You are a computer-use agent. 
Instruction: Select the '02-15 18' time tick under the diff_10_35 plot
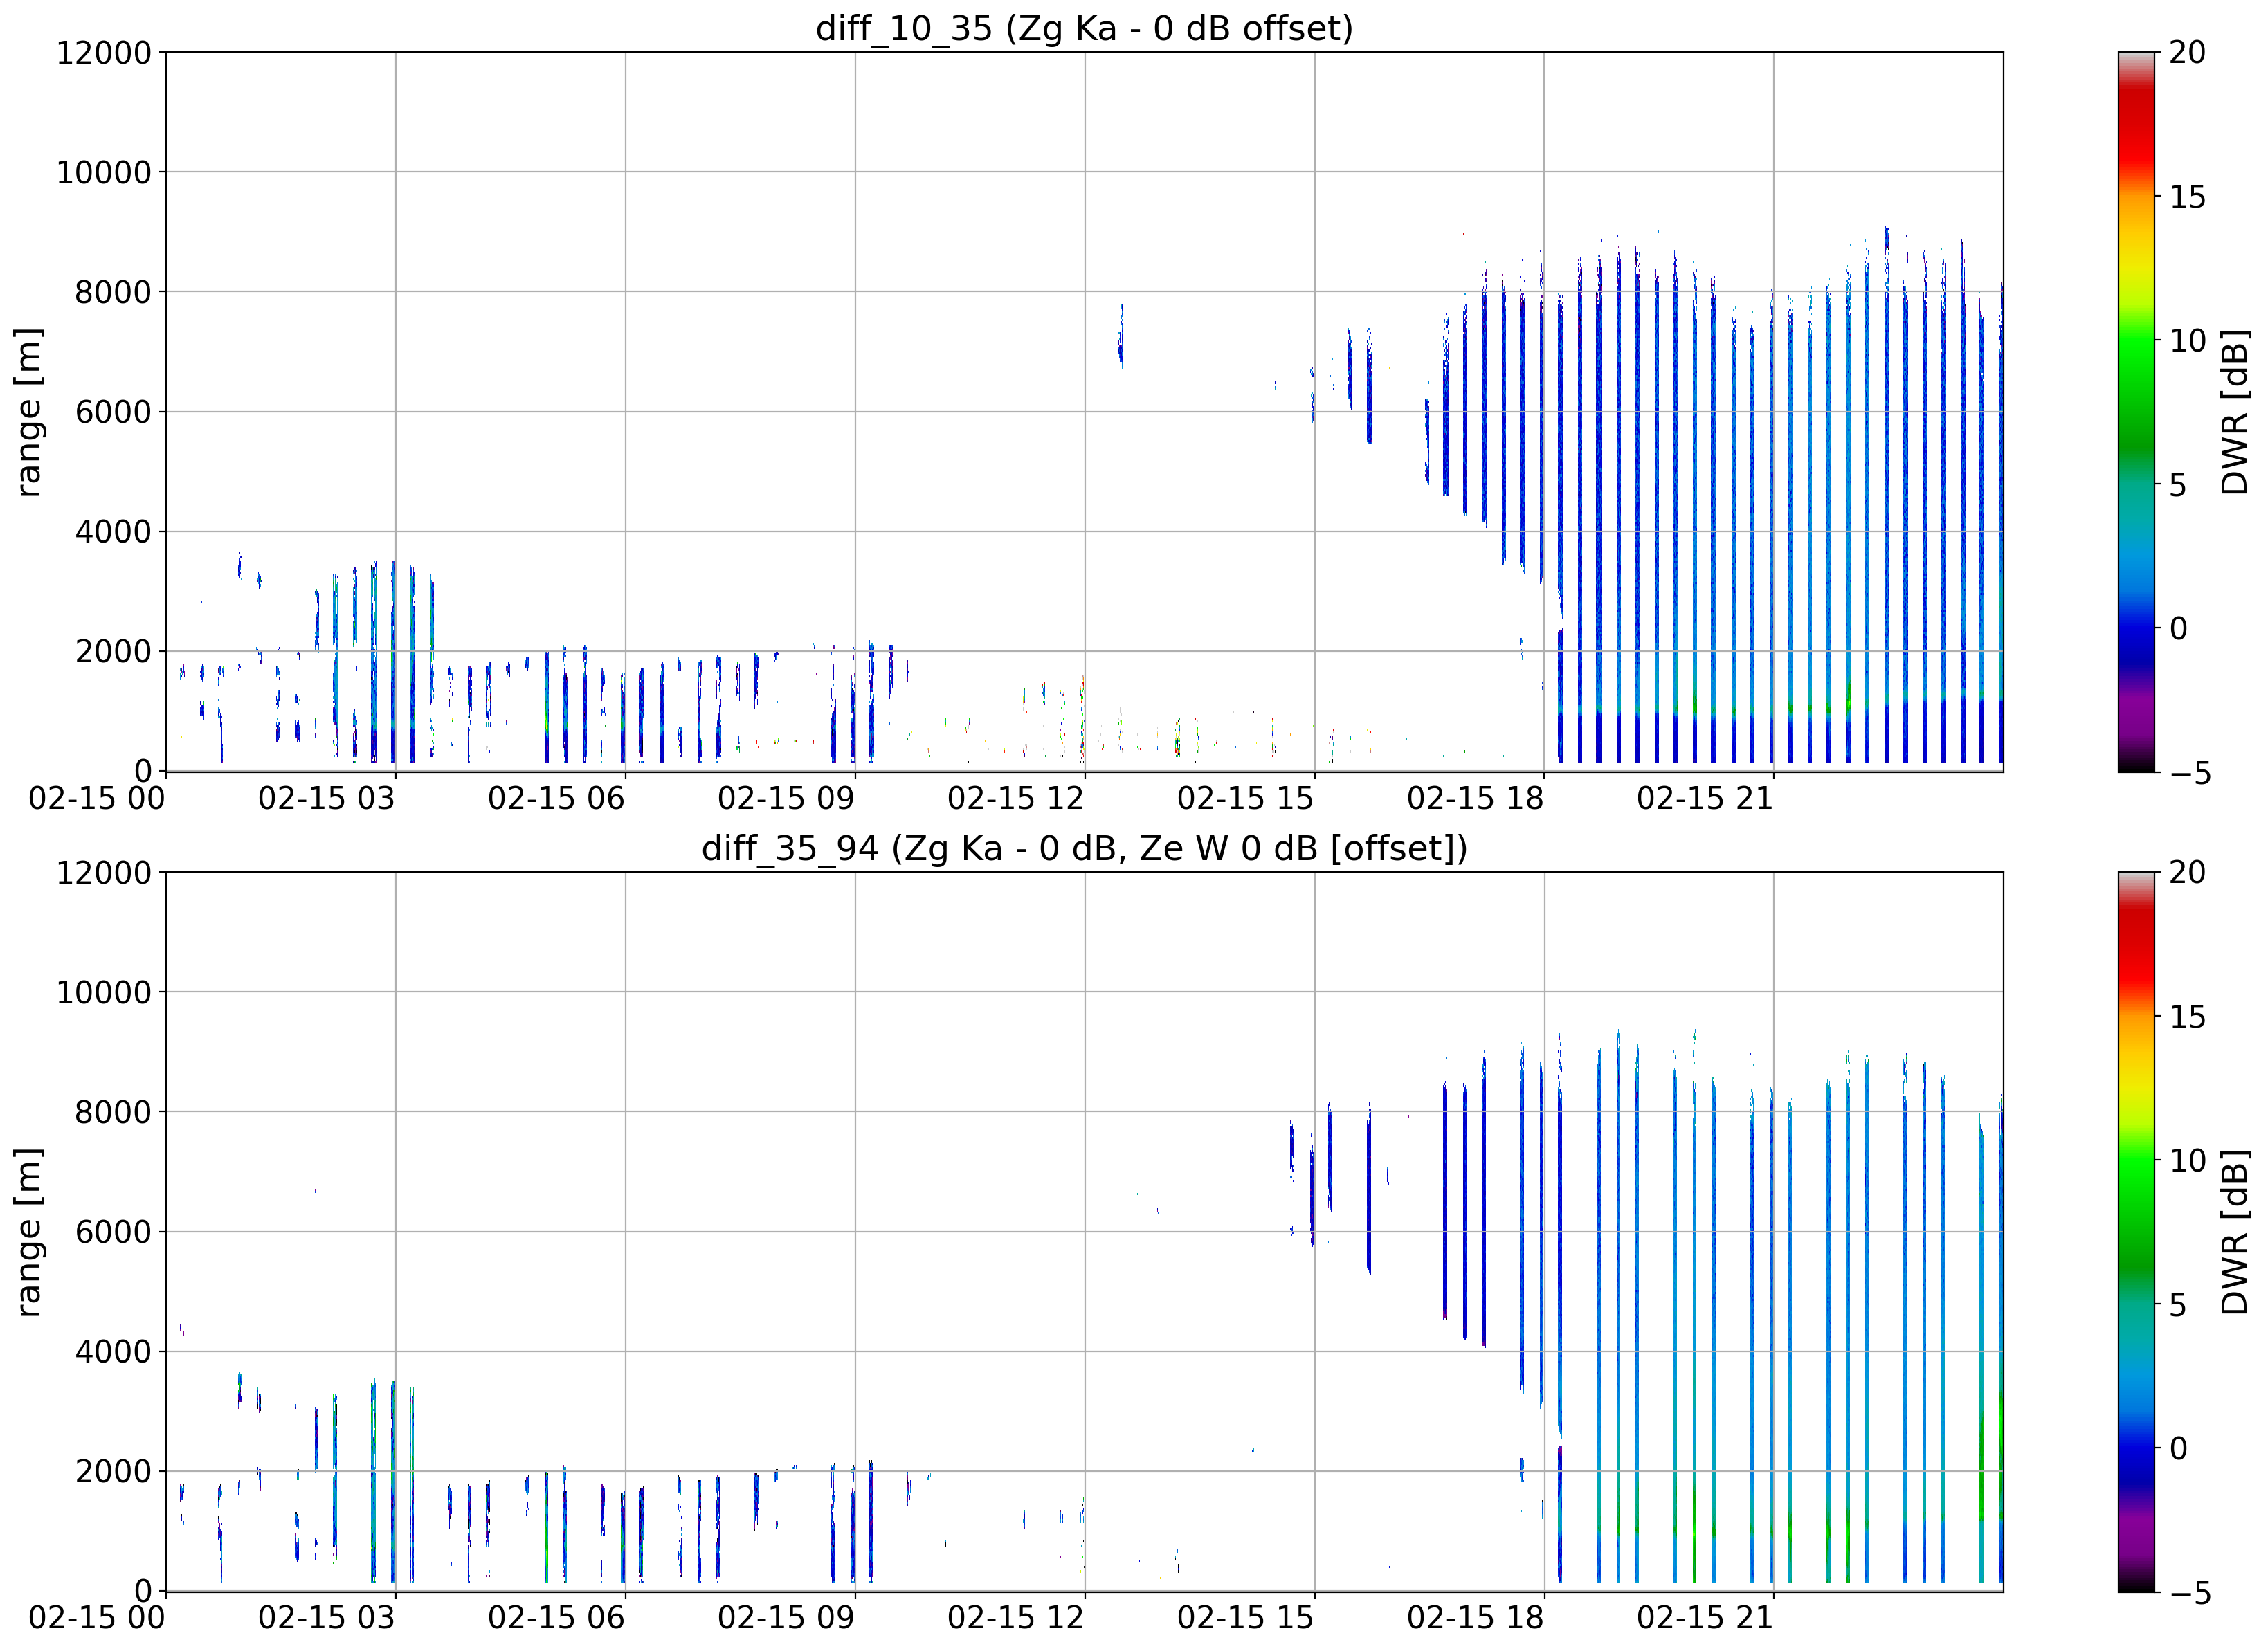1475,799
